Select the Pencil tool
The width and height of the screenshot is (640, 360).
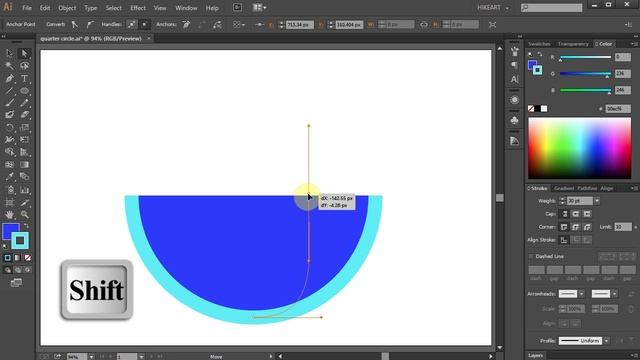24,103
